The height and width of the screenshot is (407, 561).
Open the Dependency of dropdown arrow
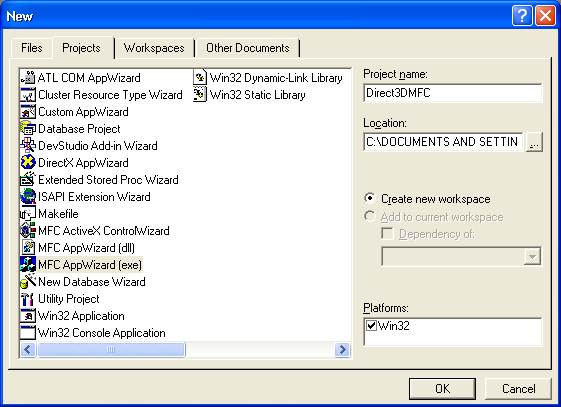pos(532,256)
